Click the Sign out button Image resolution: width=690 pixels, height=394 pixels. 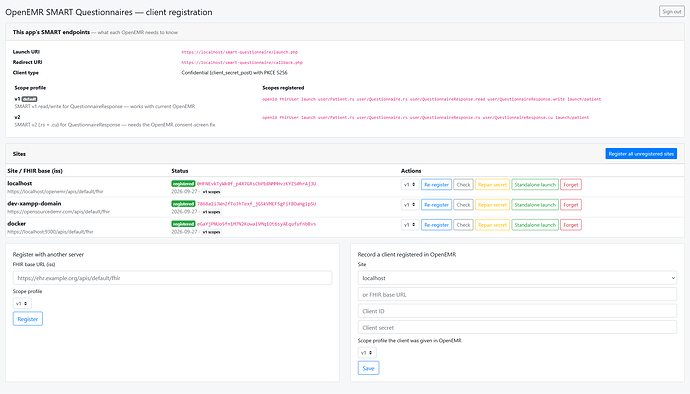(x=672, y=11)
